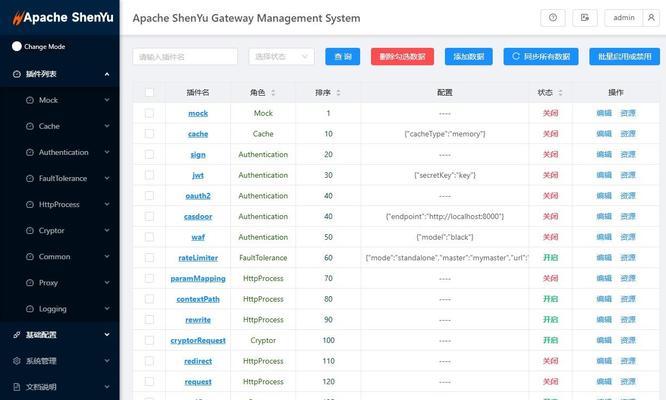Toggle the Change Mode switch
The height and width of the screenshot is (400, 666).
17,46
